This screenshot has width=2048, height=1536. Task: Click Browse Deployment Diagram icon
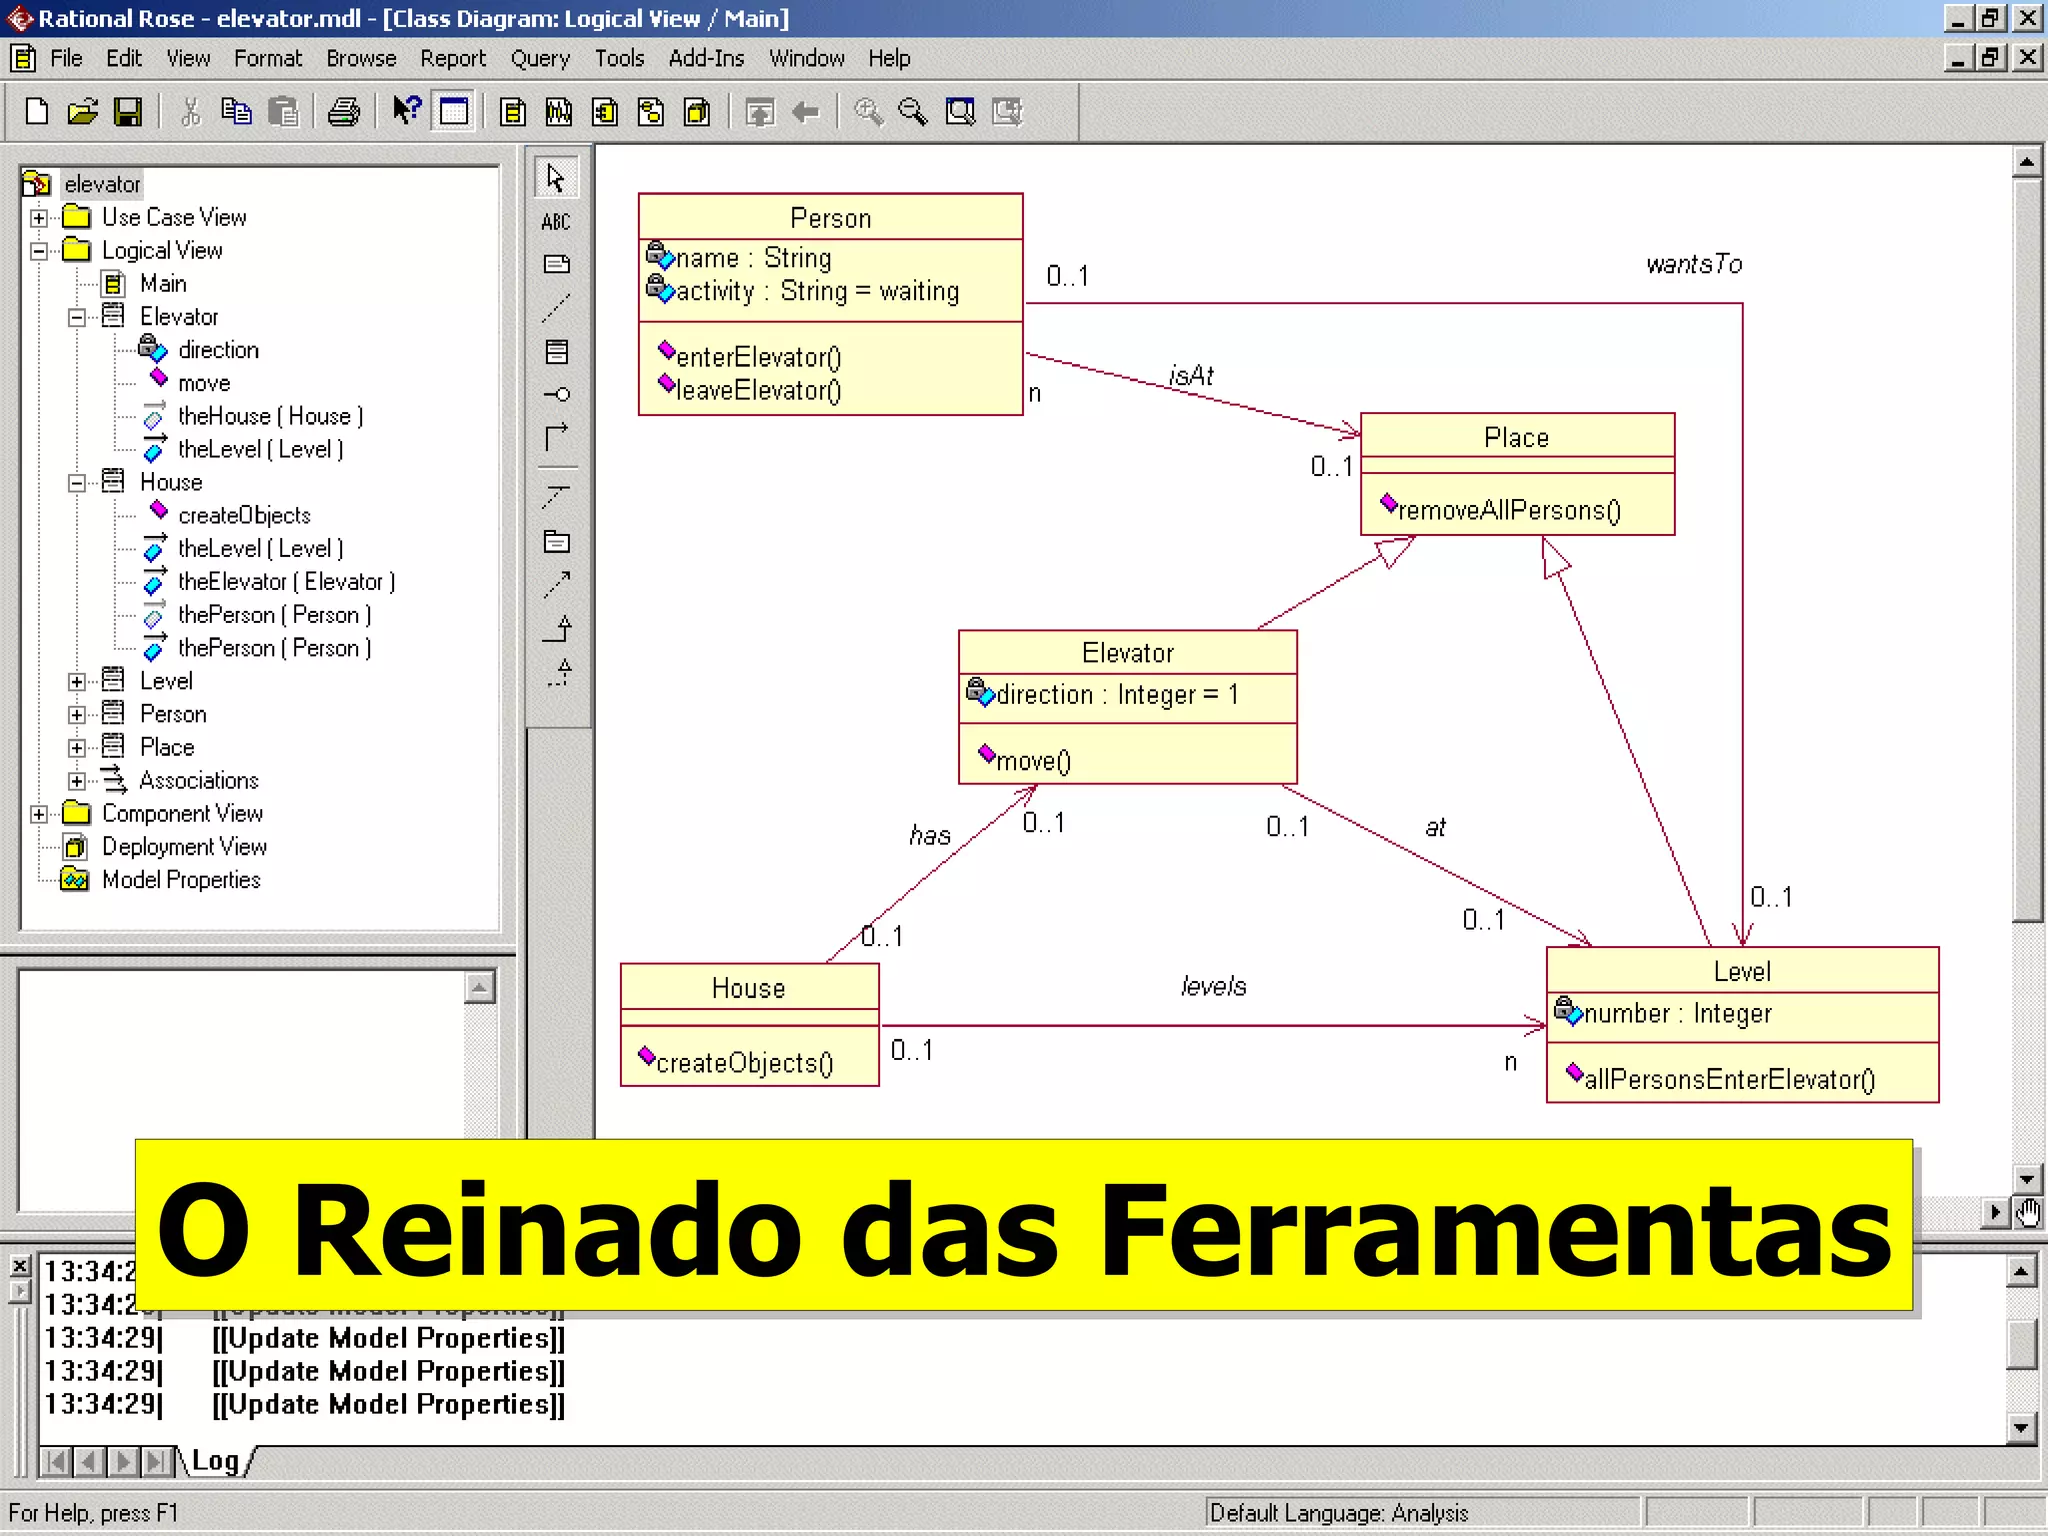pos(697,112)
